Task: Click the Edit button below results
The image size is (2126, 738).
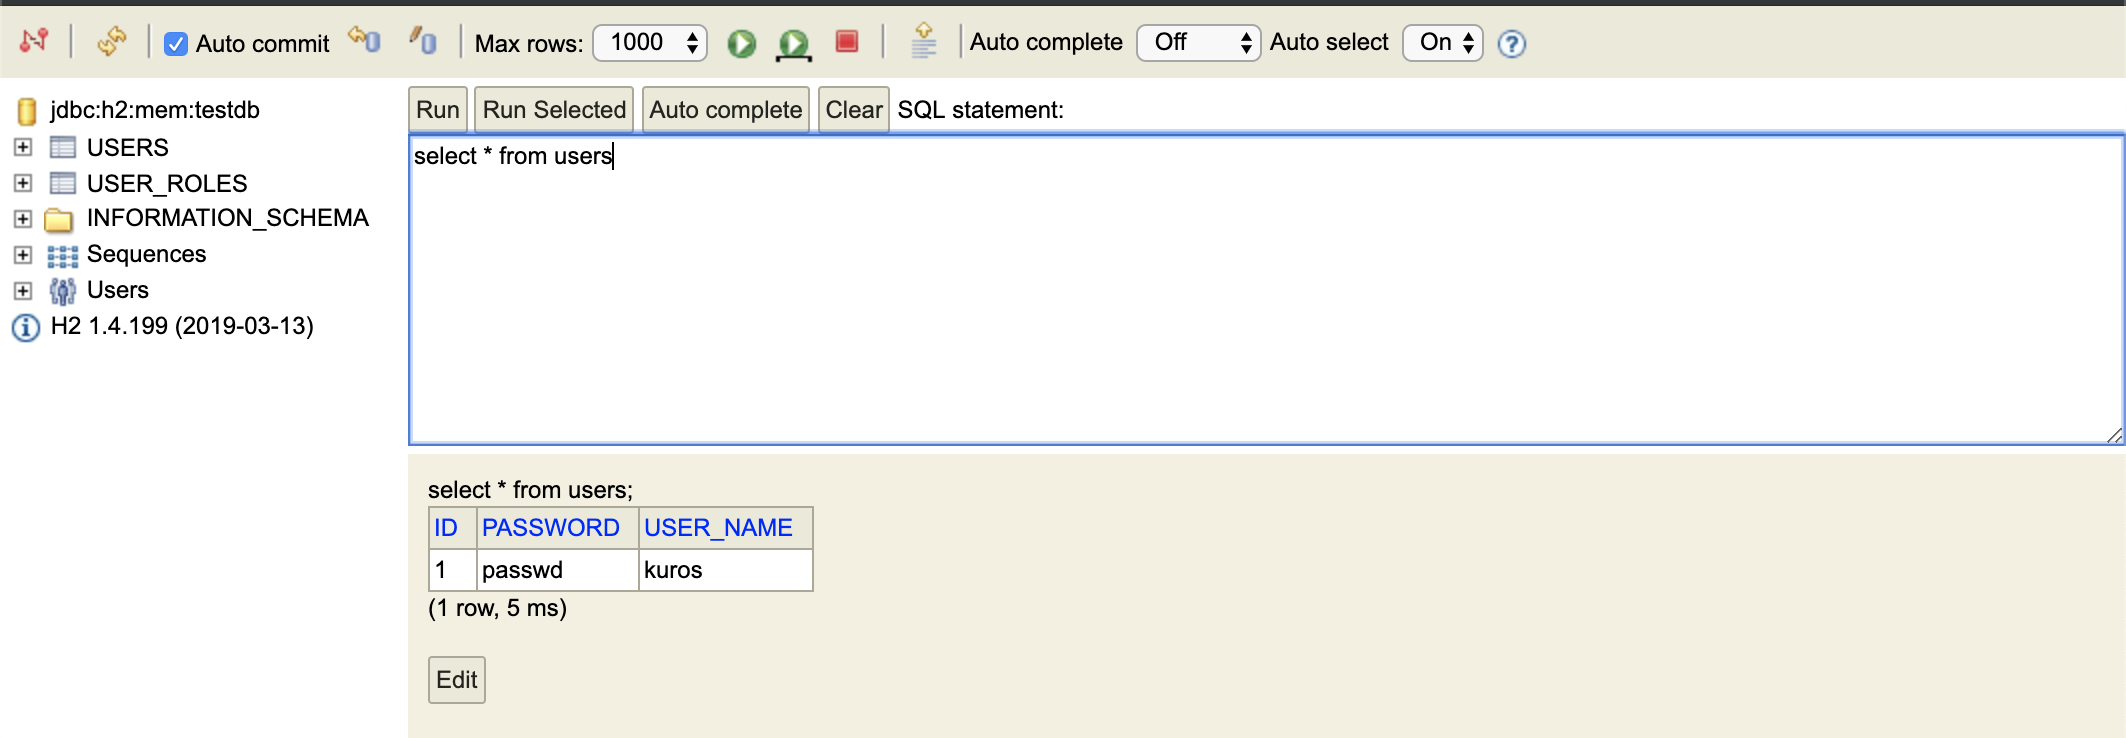Action: [457, 680]
